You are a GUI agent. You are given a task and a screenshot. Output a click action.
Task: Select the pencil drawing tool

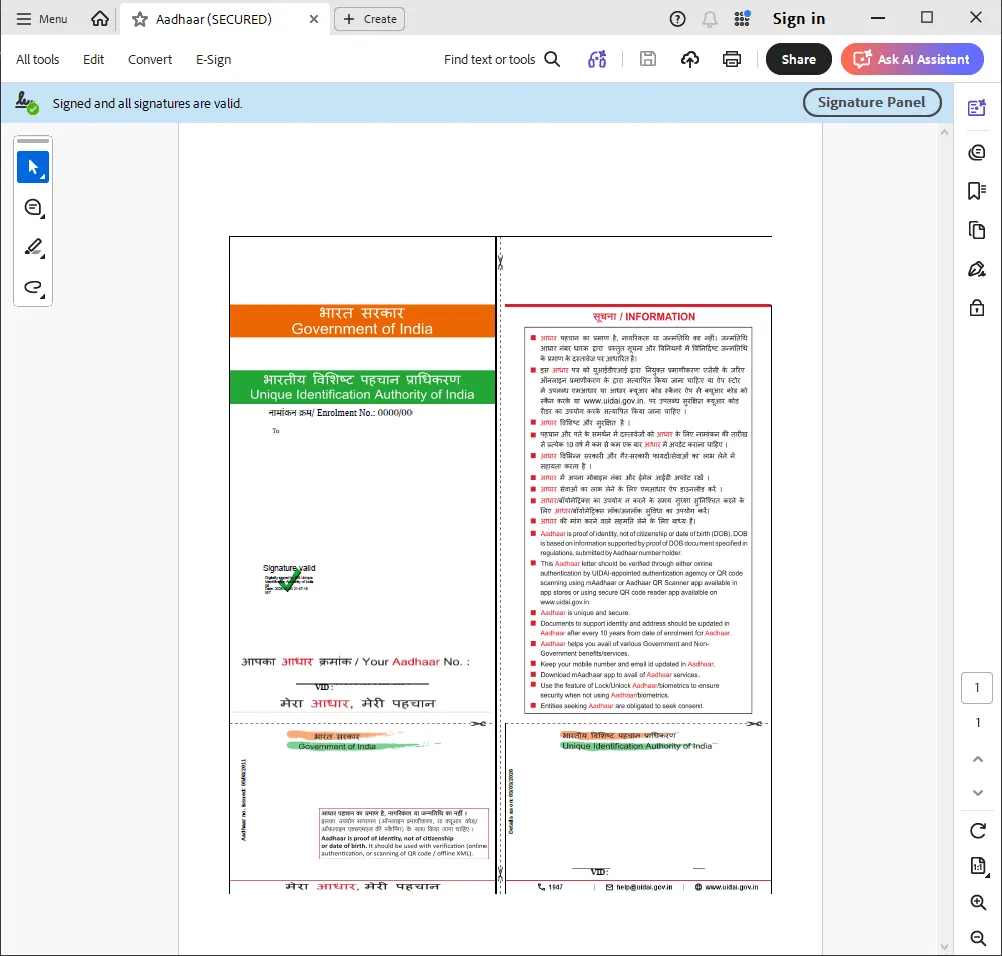33,247
